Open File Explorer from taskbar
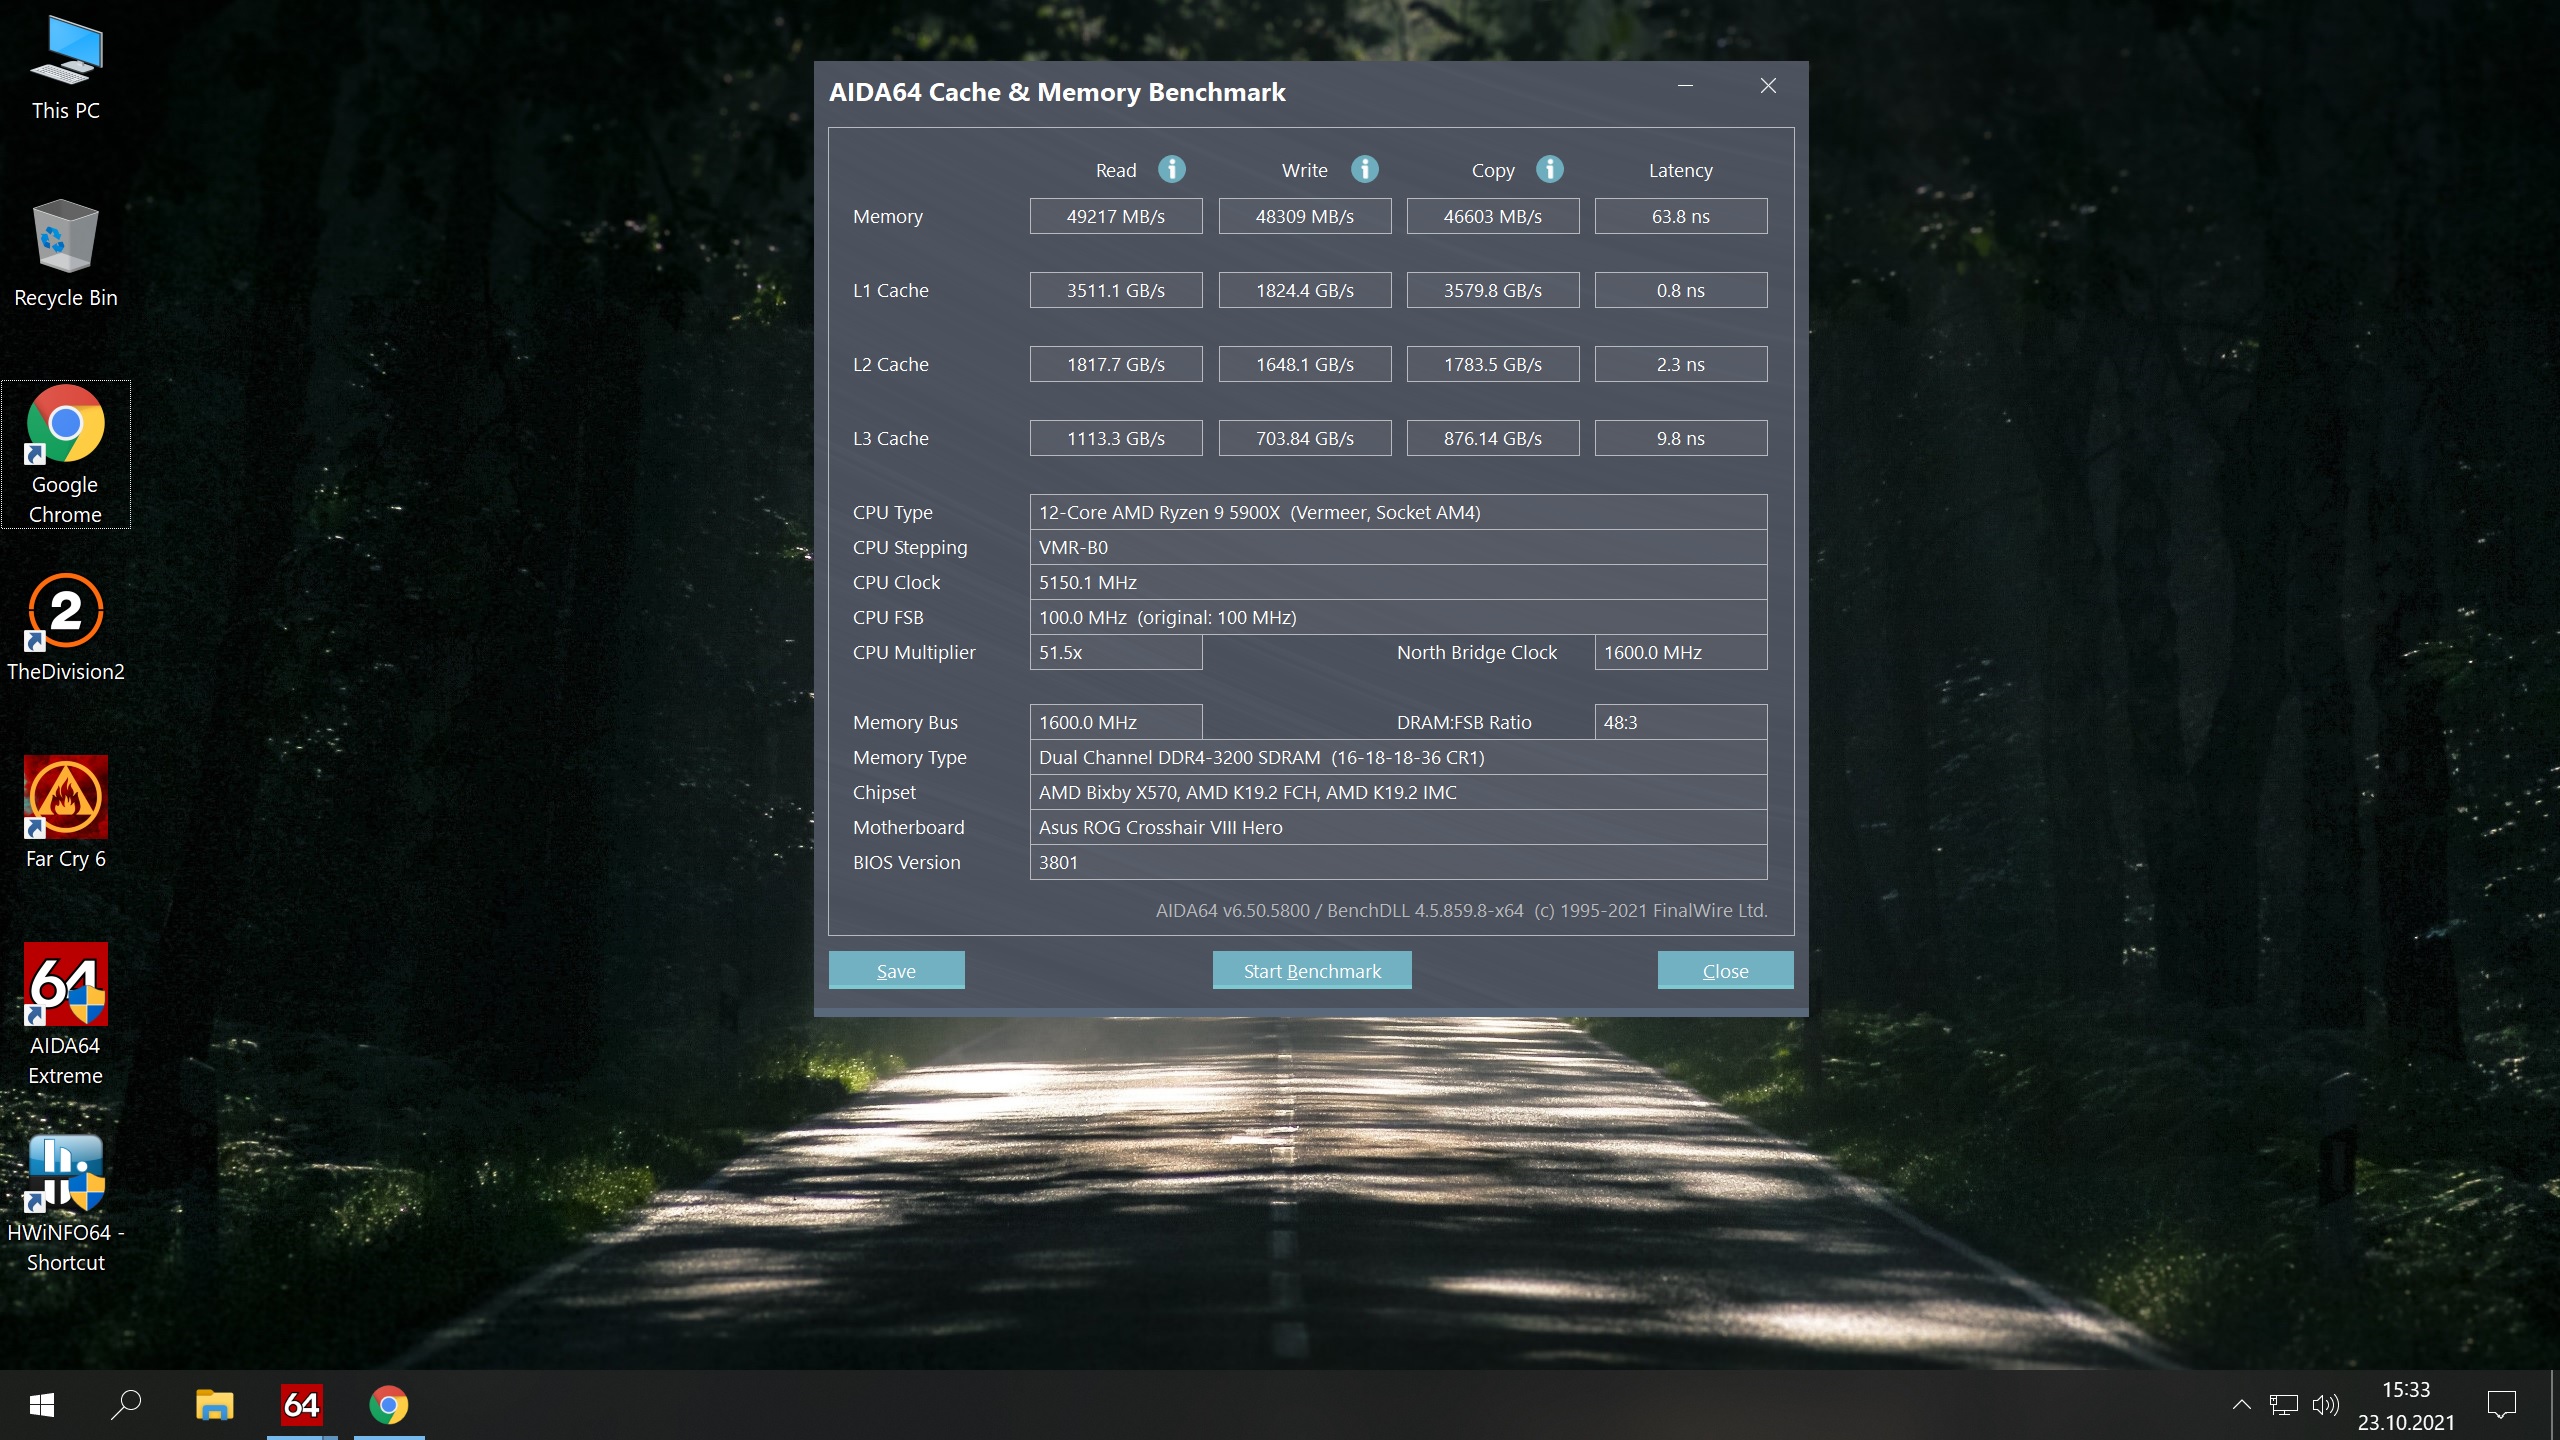The width and height of the screenshot is (2560, 1440). point(214,1405)
